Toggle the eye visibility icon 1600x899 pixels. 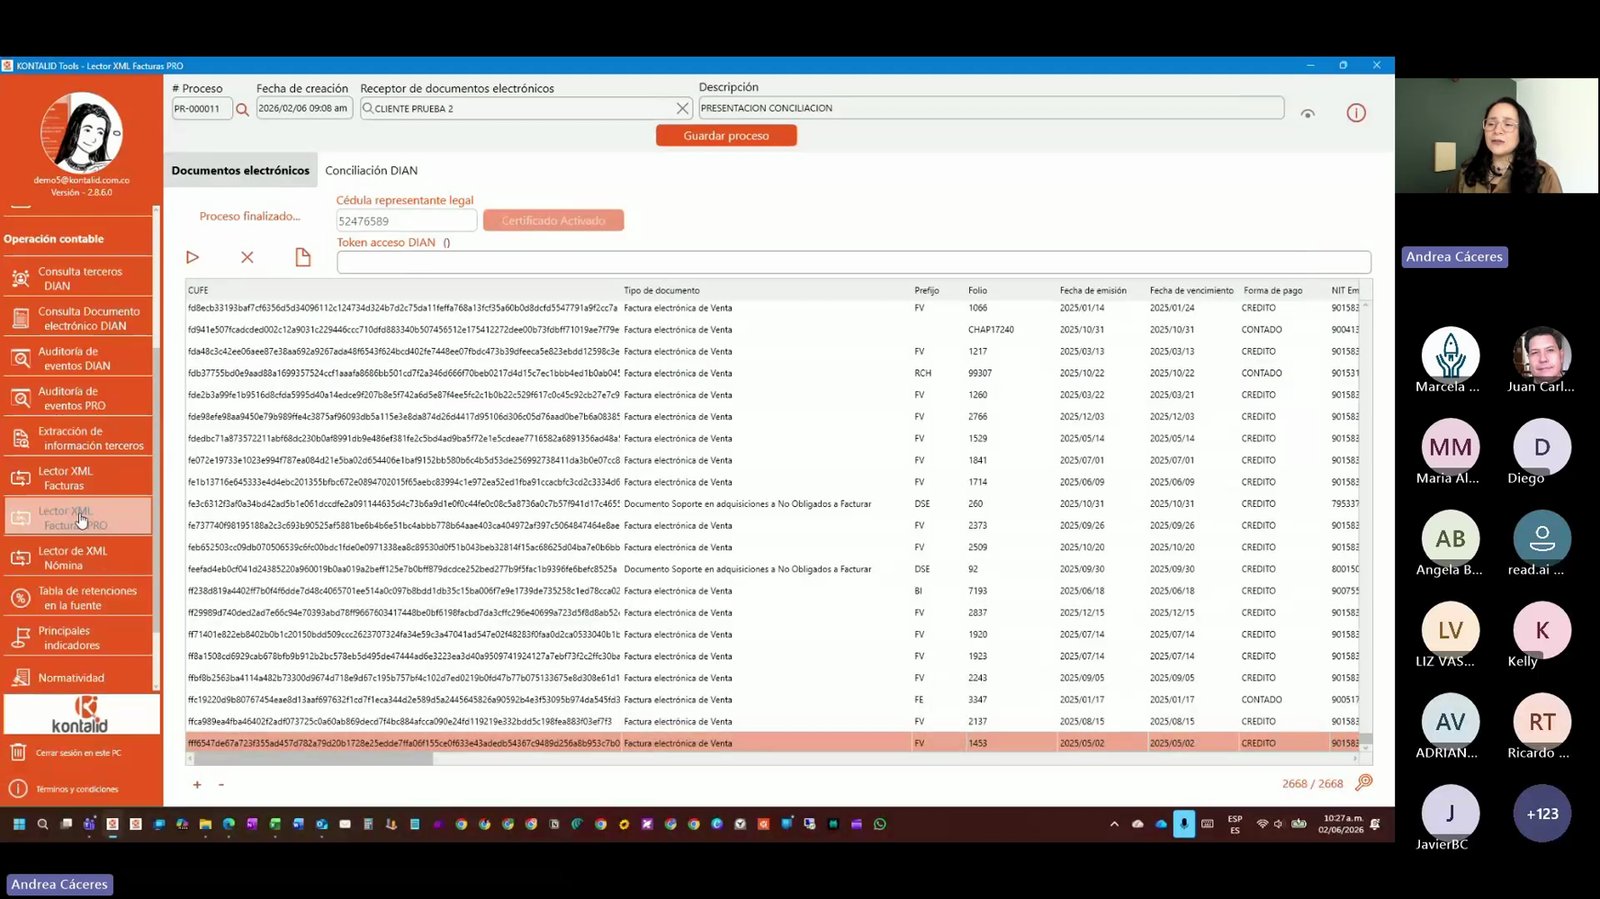[x=1307, y=113]
